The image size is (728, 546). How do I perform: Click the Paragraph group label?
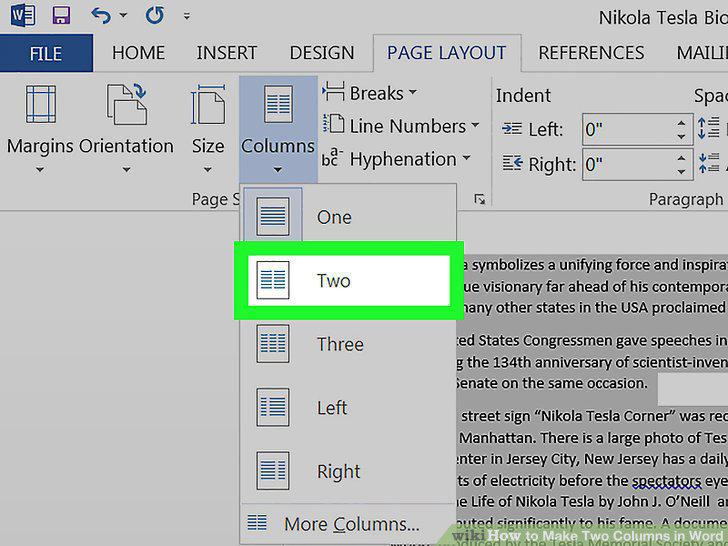click(686, 199)
